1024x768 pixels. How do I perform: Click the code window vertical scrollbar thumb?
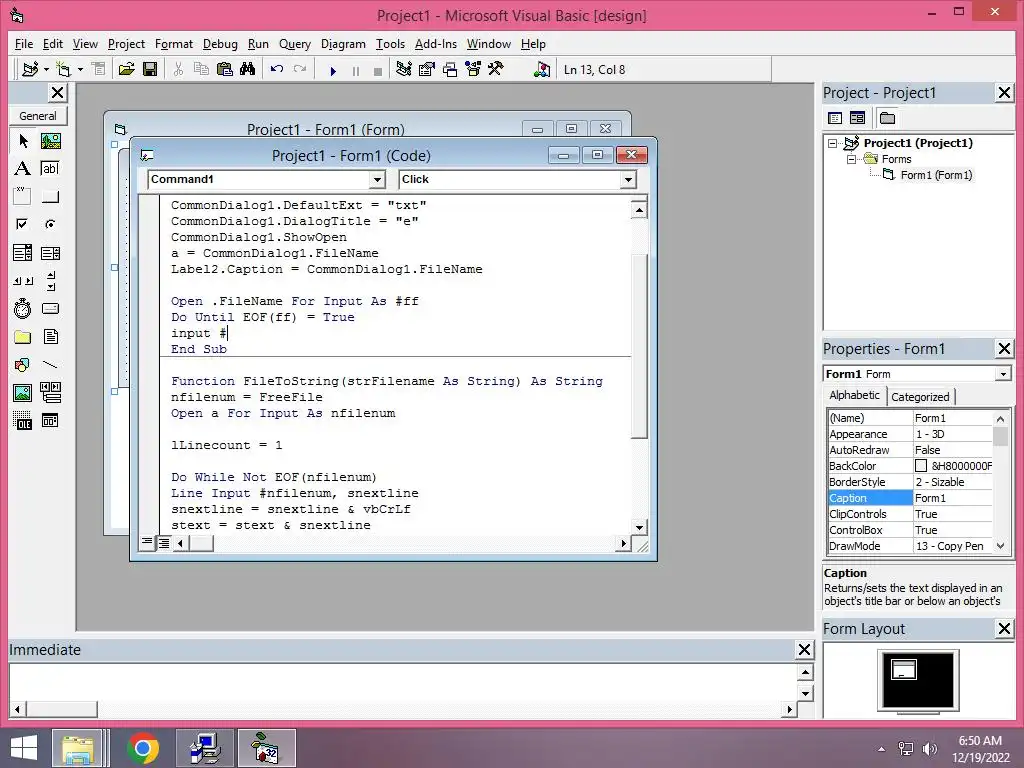(x=640, y=346)
